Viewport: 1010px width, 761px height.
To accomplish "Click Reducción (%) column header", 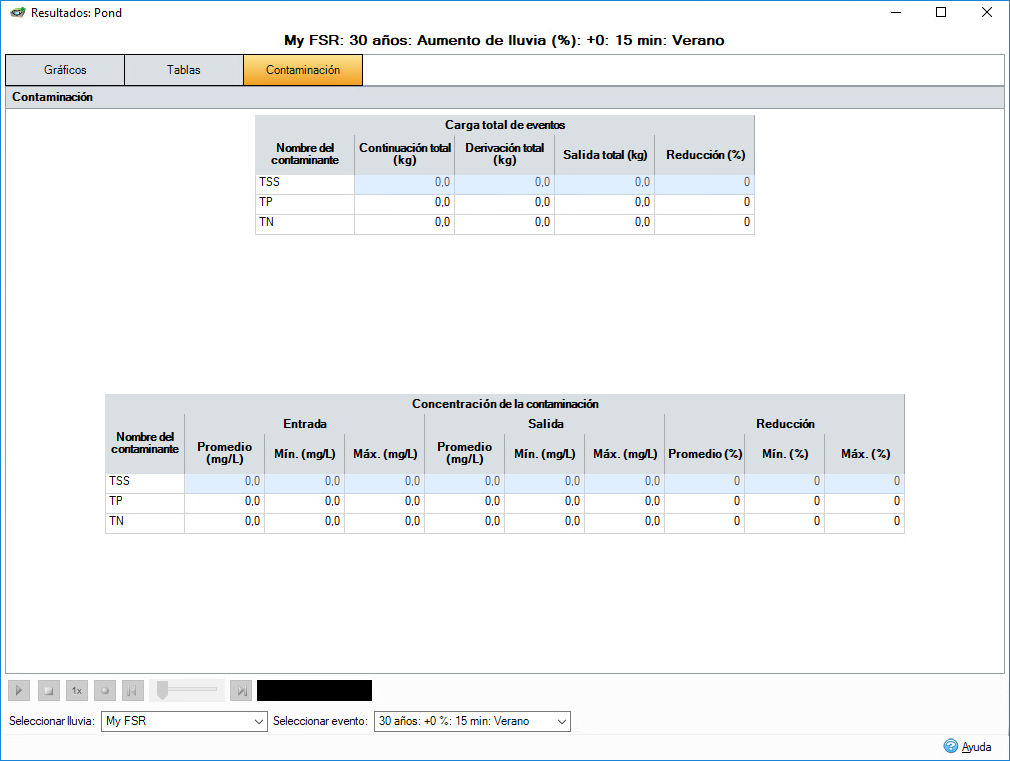I will 705,155.
